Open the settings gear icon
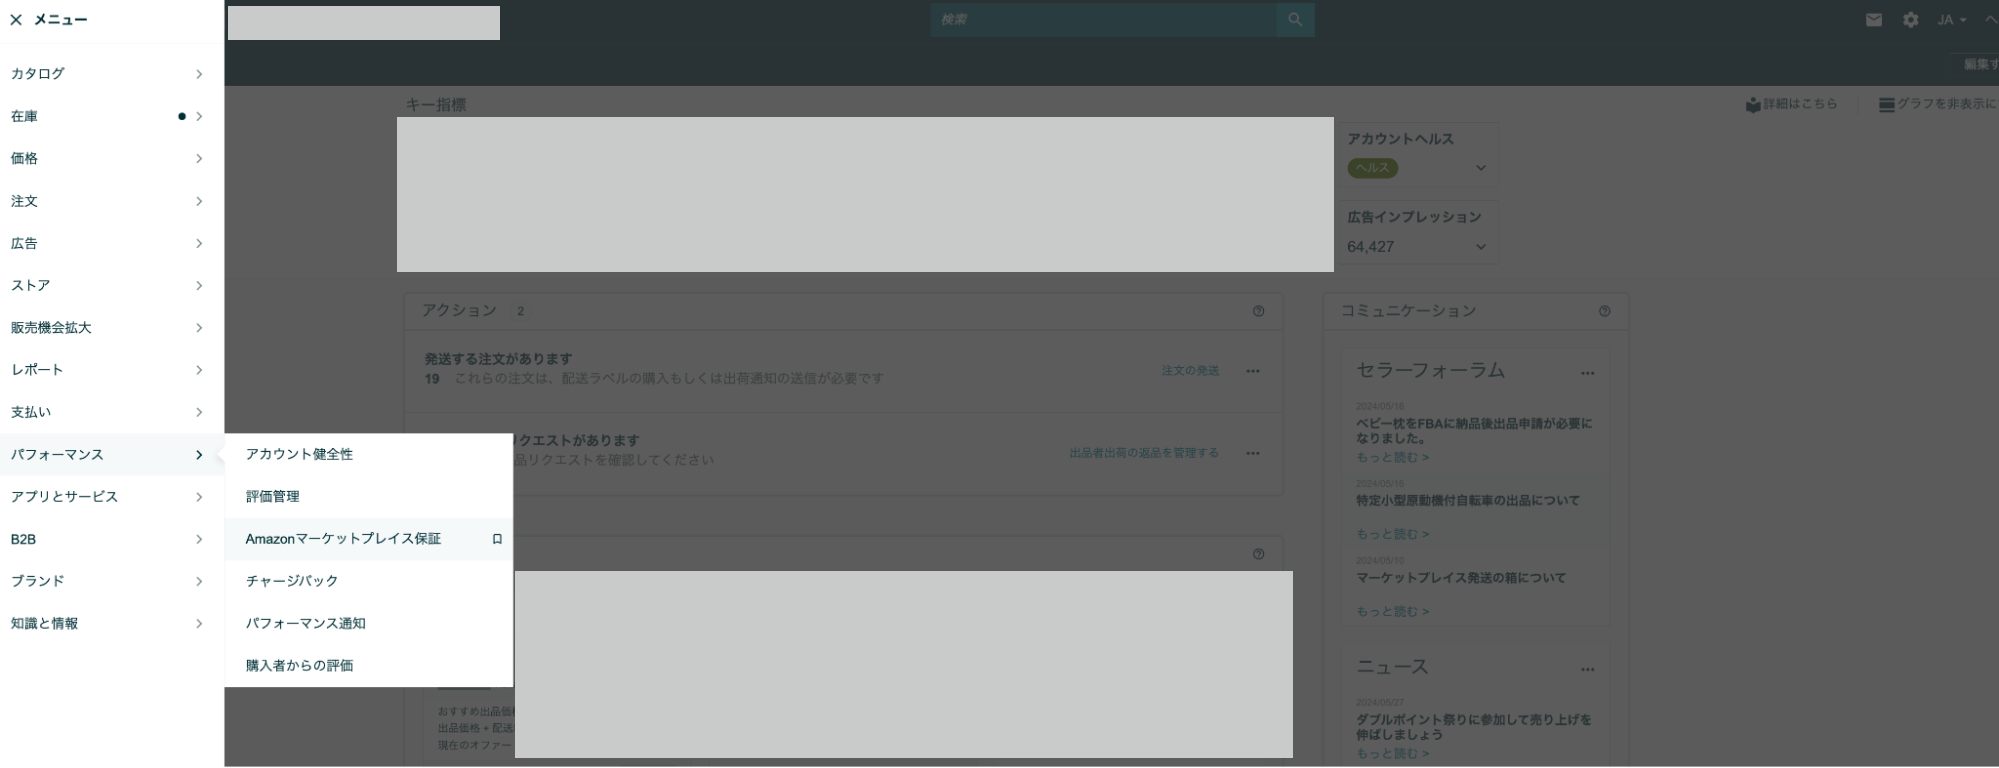This screenshot has height=768, width=1999. click(x=1910, y=20)
